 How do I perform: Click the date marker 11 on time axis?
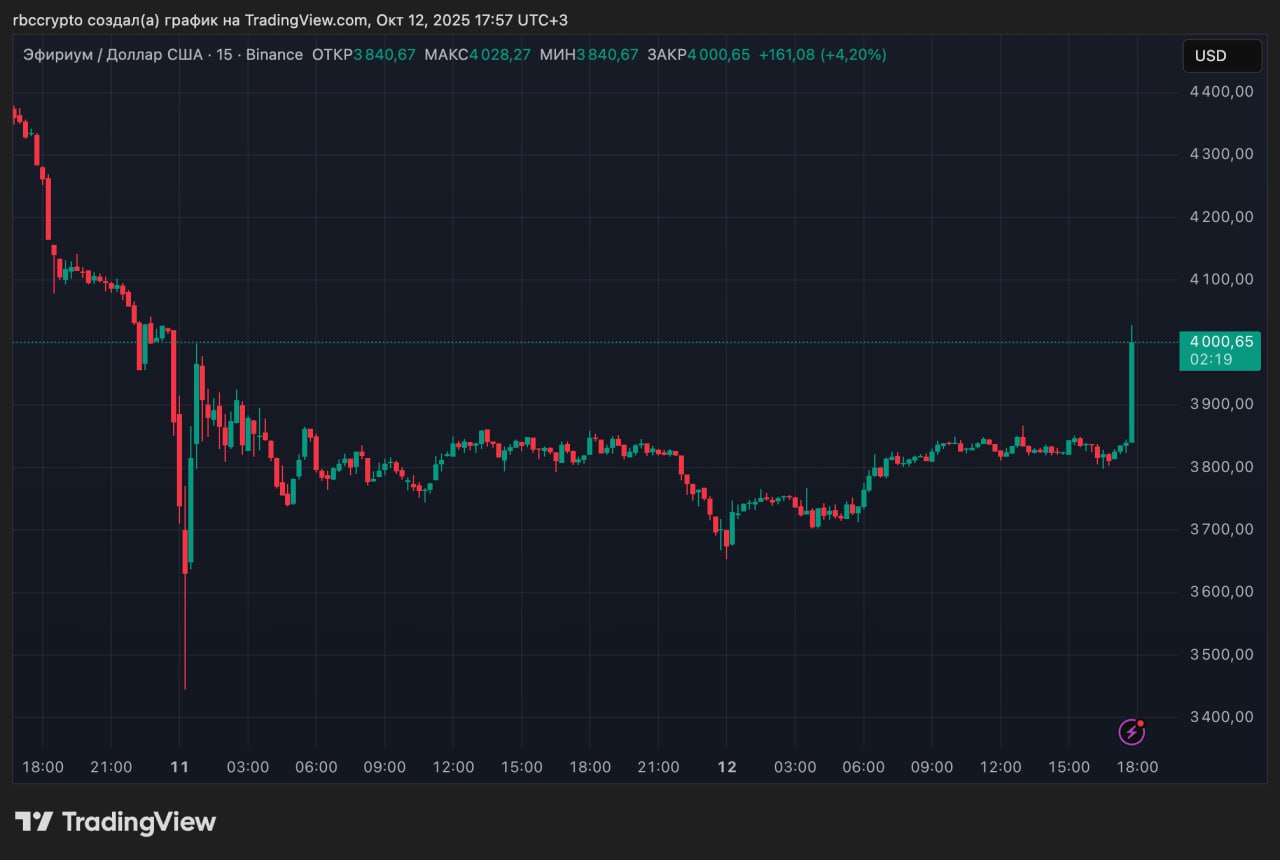pyautogui.click(x=180, y=767)
